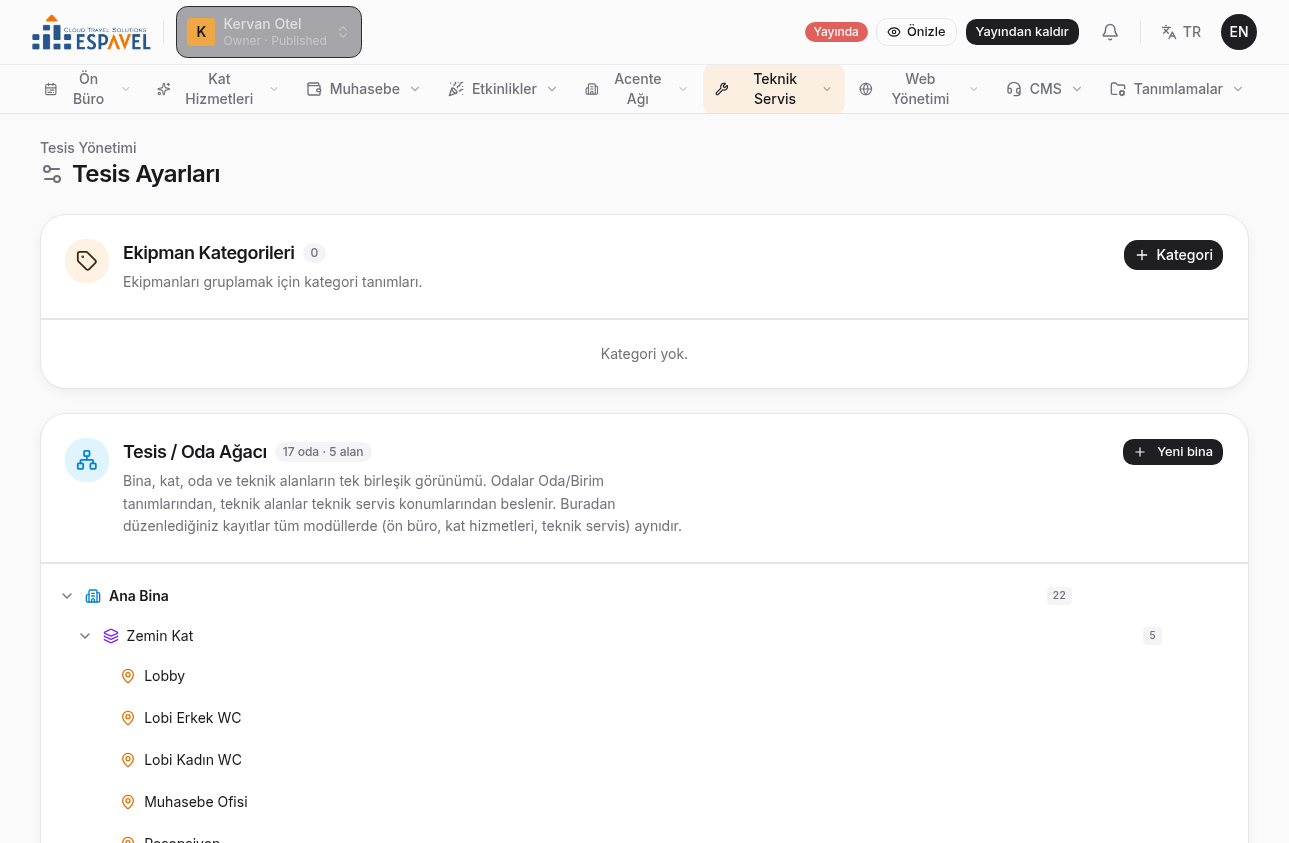Click the translate language icon
This screenshot has width=1289, height=843.
click(x=1168, y=32)
